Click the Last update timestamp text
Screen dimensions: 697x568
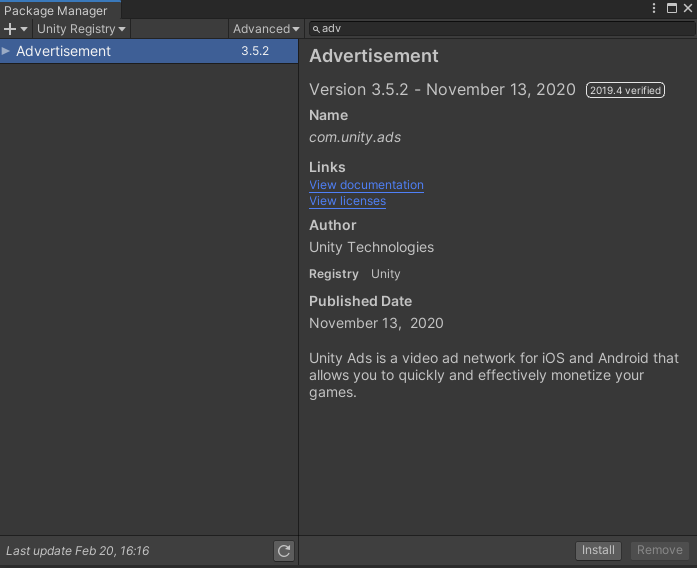pyautogui.click(x=77, y=551)
